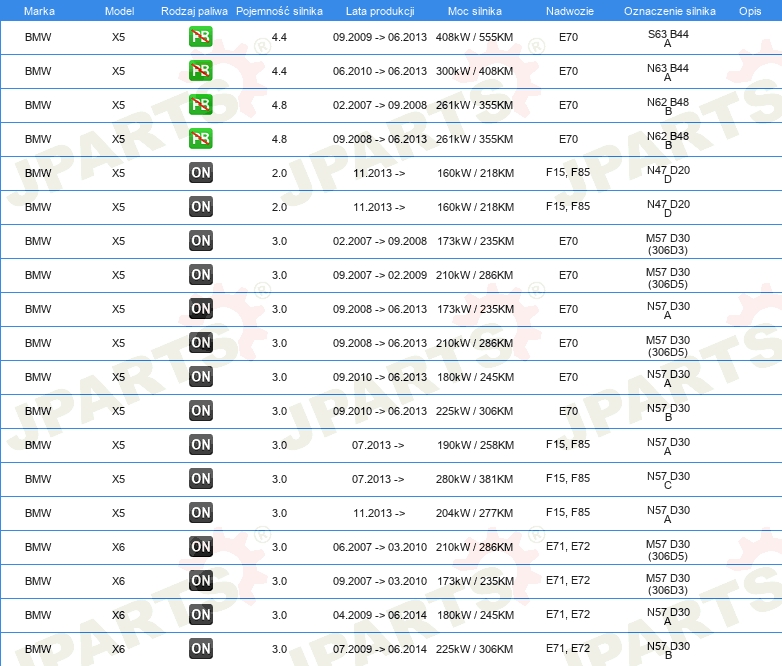Click the ON diesel icon for X5 180kW / 245KM
Image resolution: width=782 pixels, height=666 pixels.
[200, 377]
